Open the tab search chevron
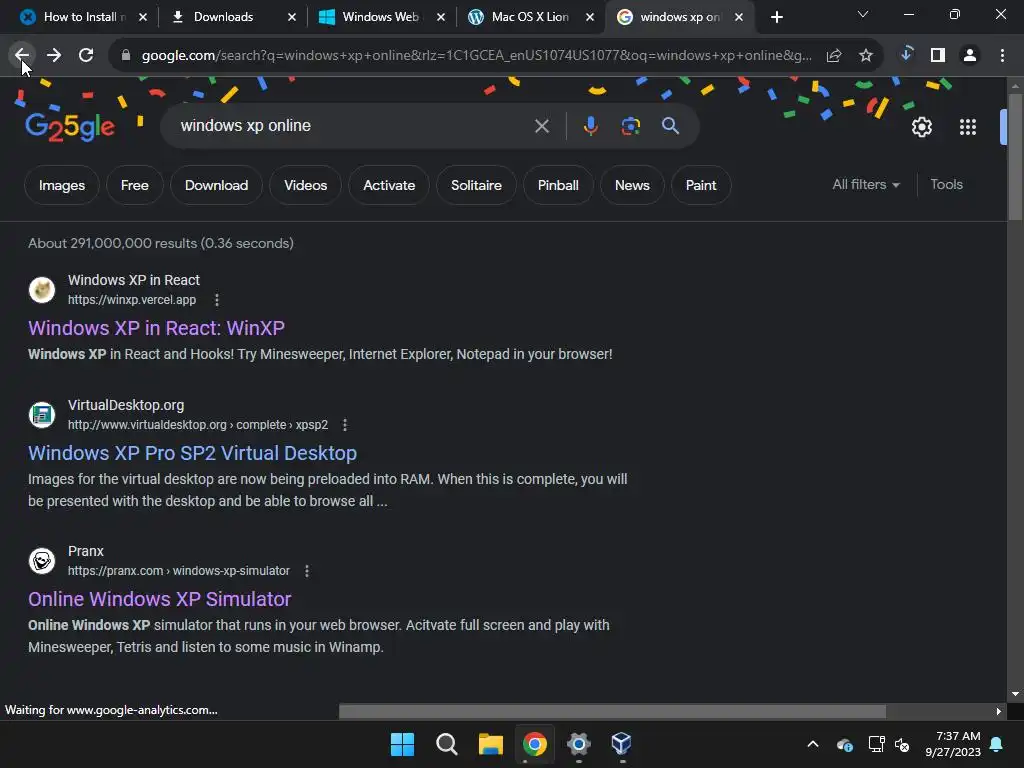Viewport: 1024px width, 768px height. pyautogui.click(x=863, y=14)
